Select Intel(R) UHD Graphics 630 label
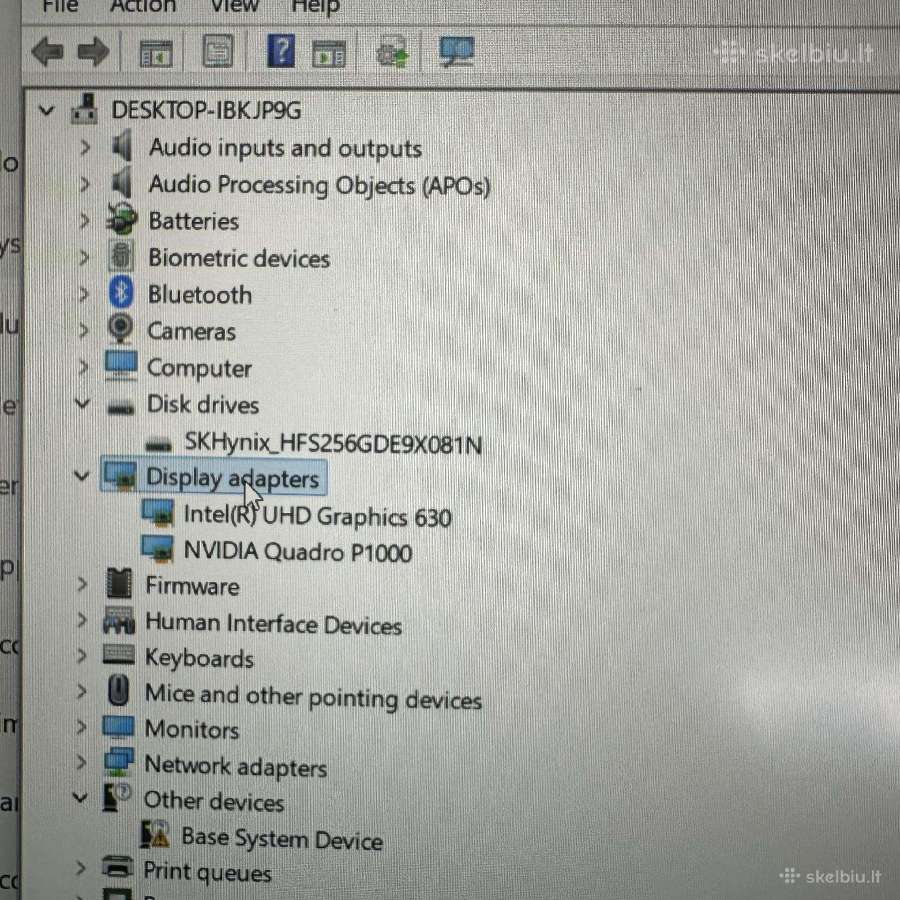Viewport: 900px width, 900px height. [317, 516]
